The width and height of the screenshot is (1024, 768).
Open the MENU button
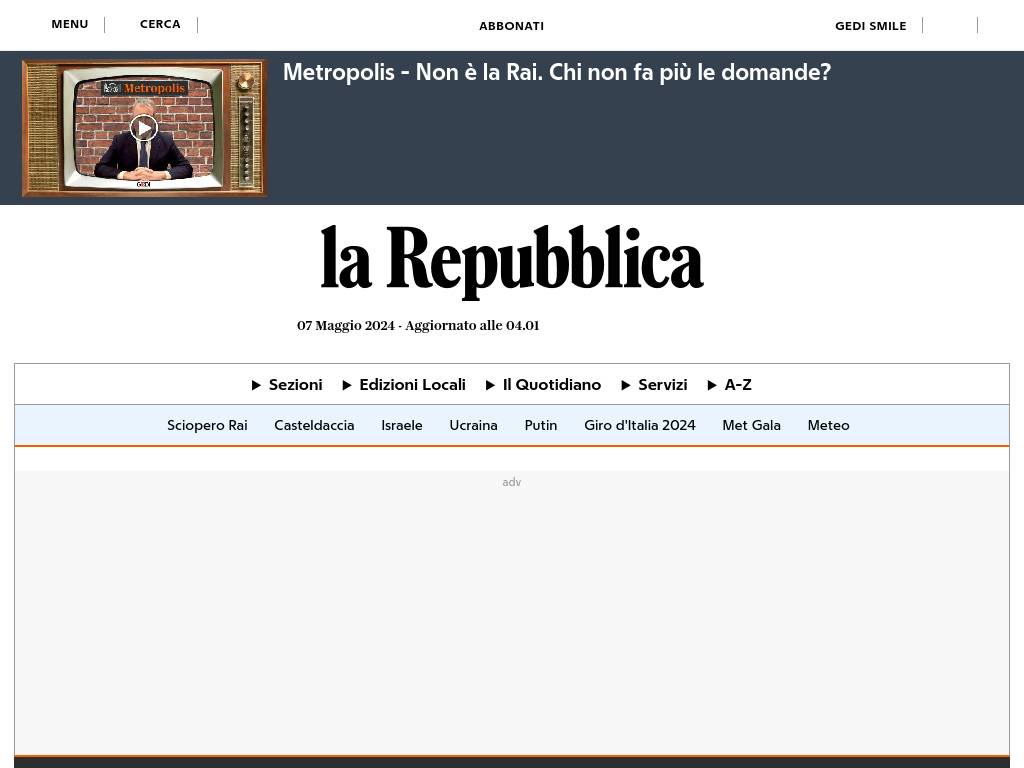pyautogui.click(x=70, y=25)
